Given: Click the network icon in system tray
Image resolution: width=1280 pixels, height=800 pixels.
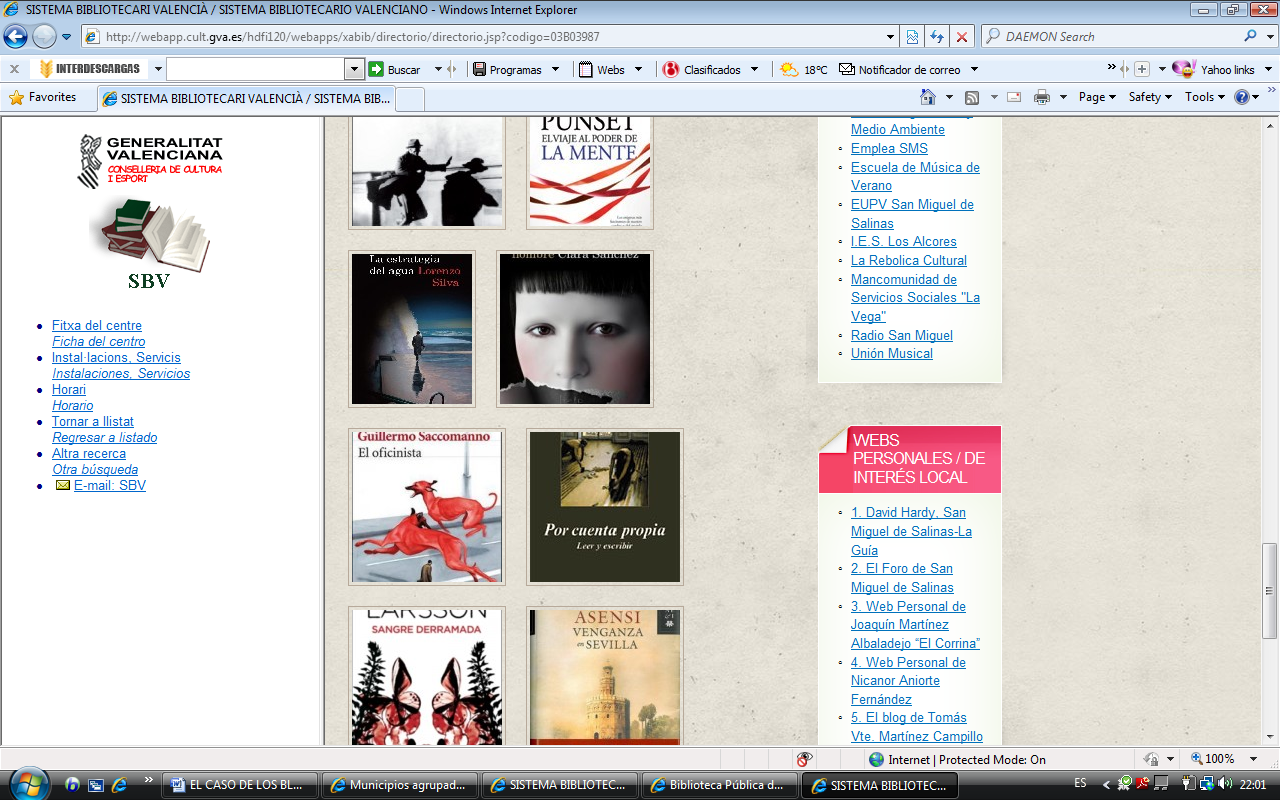Looking at the screenshot, I should pyautogui.click(x=1207, y=784).
